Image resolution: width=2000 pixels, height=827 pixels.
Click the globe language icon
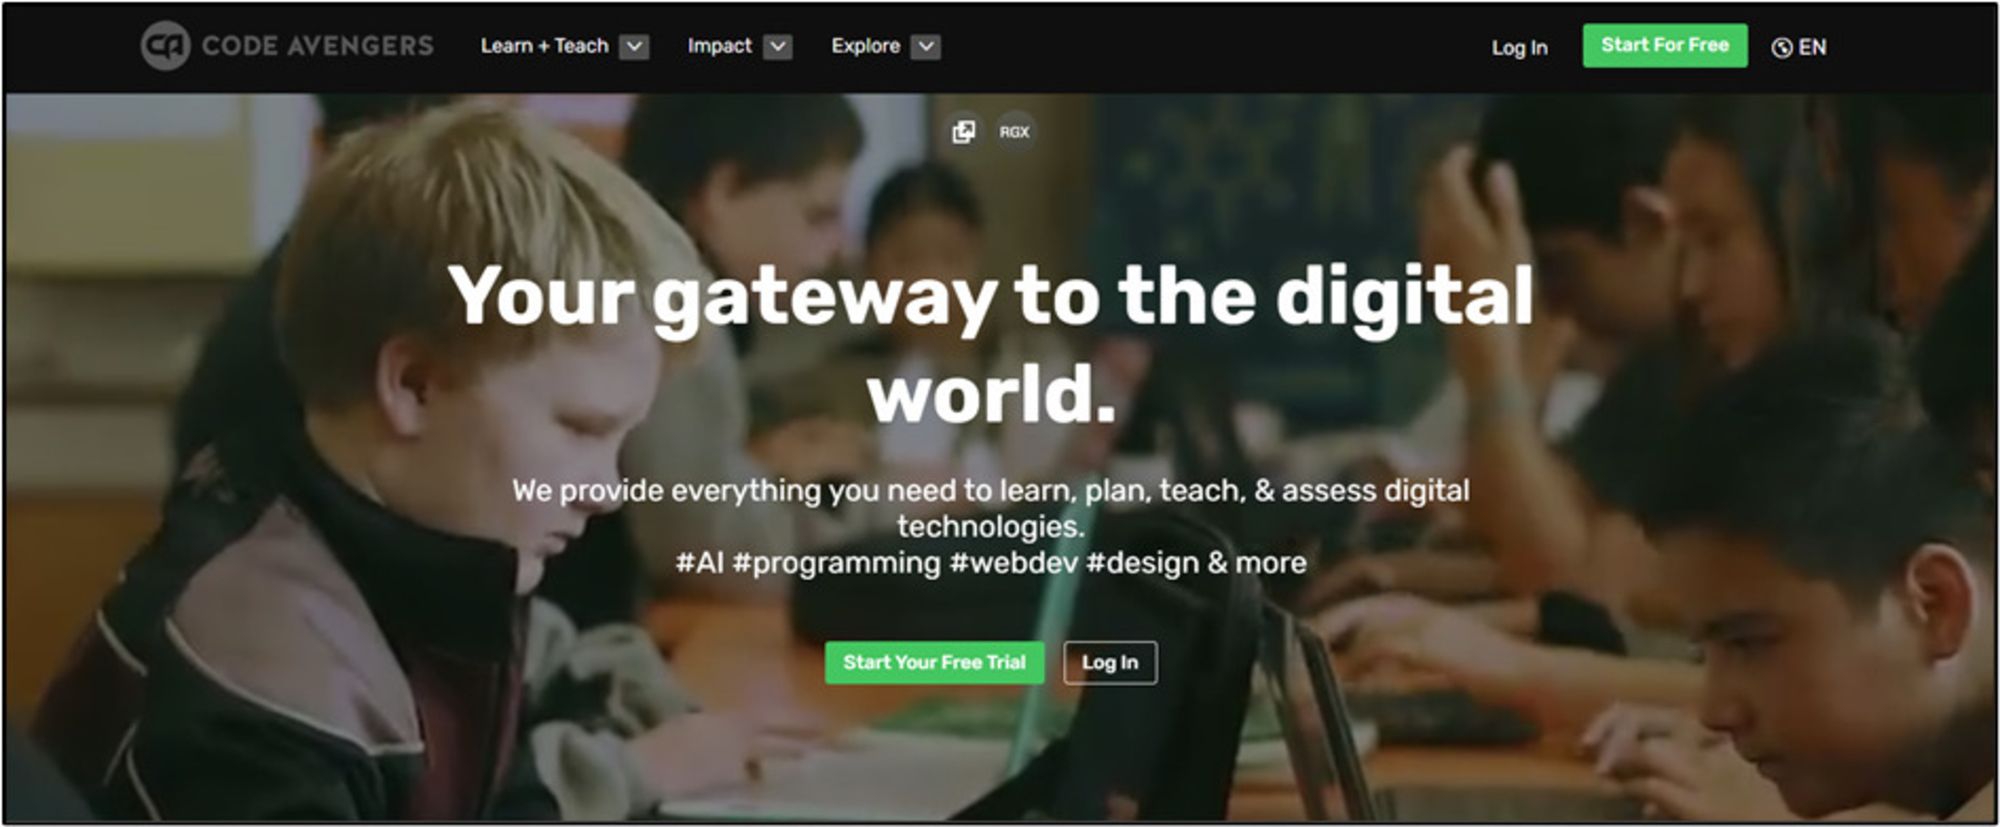1781,47
